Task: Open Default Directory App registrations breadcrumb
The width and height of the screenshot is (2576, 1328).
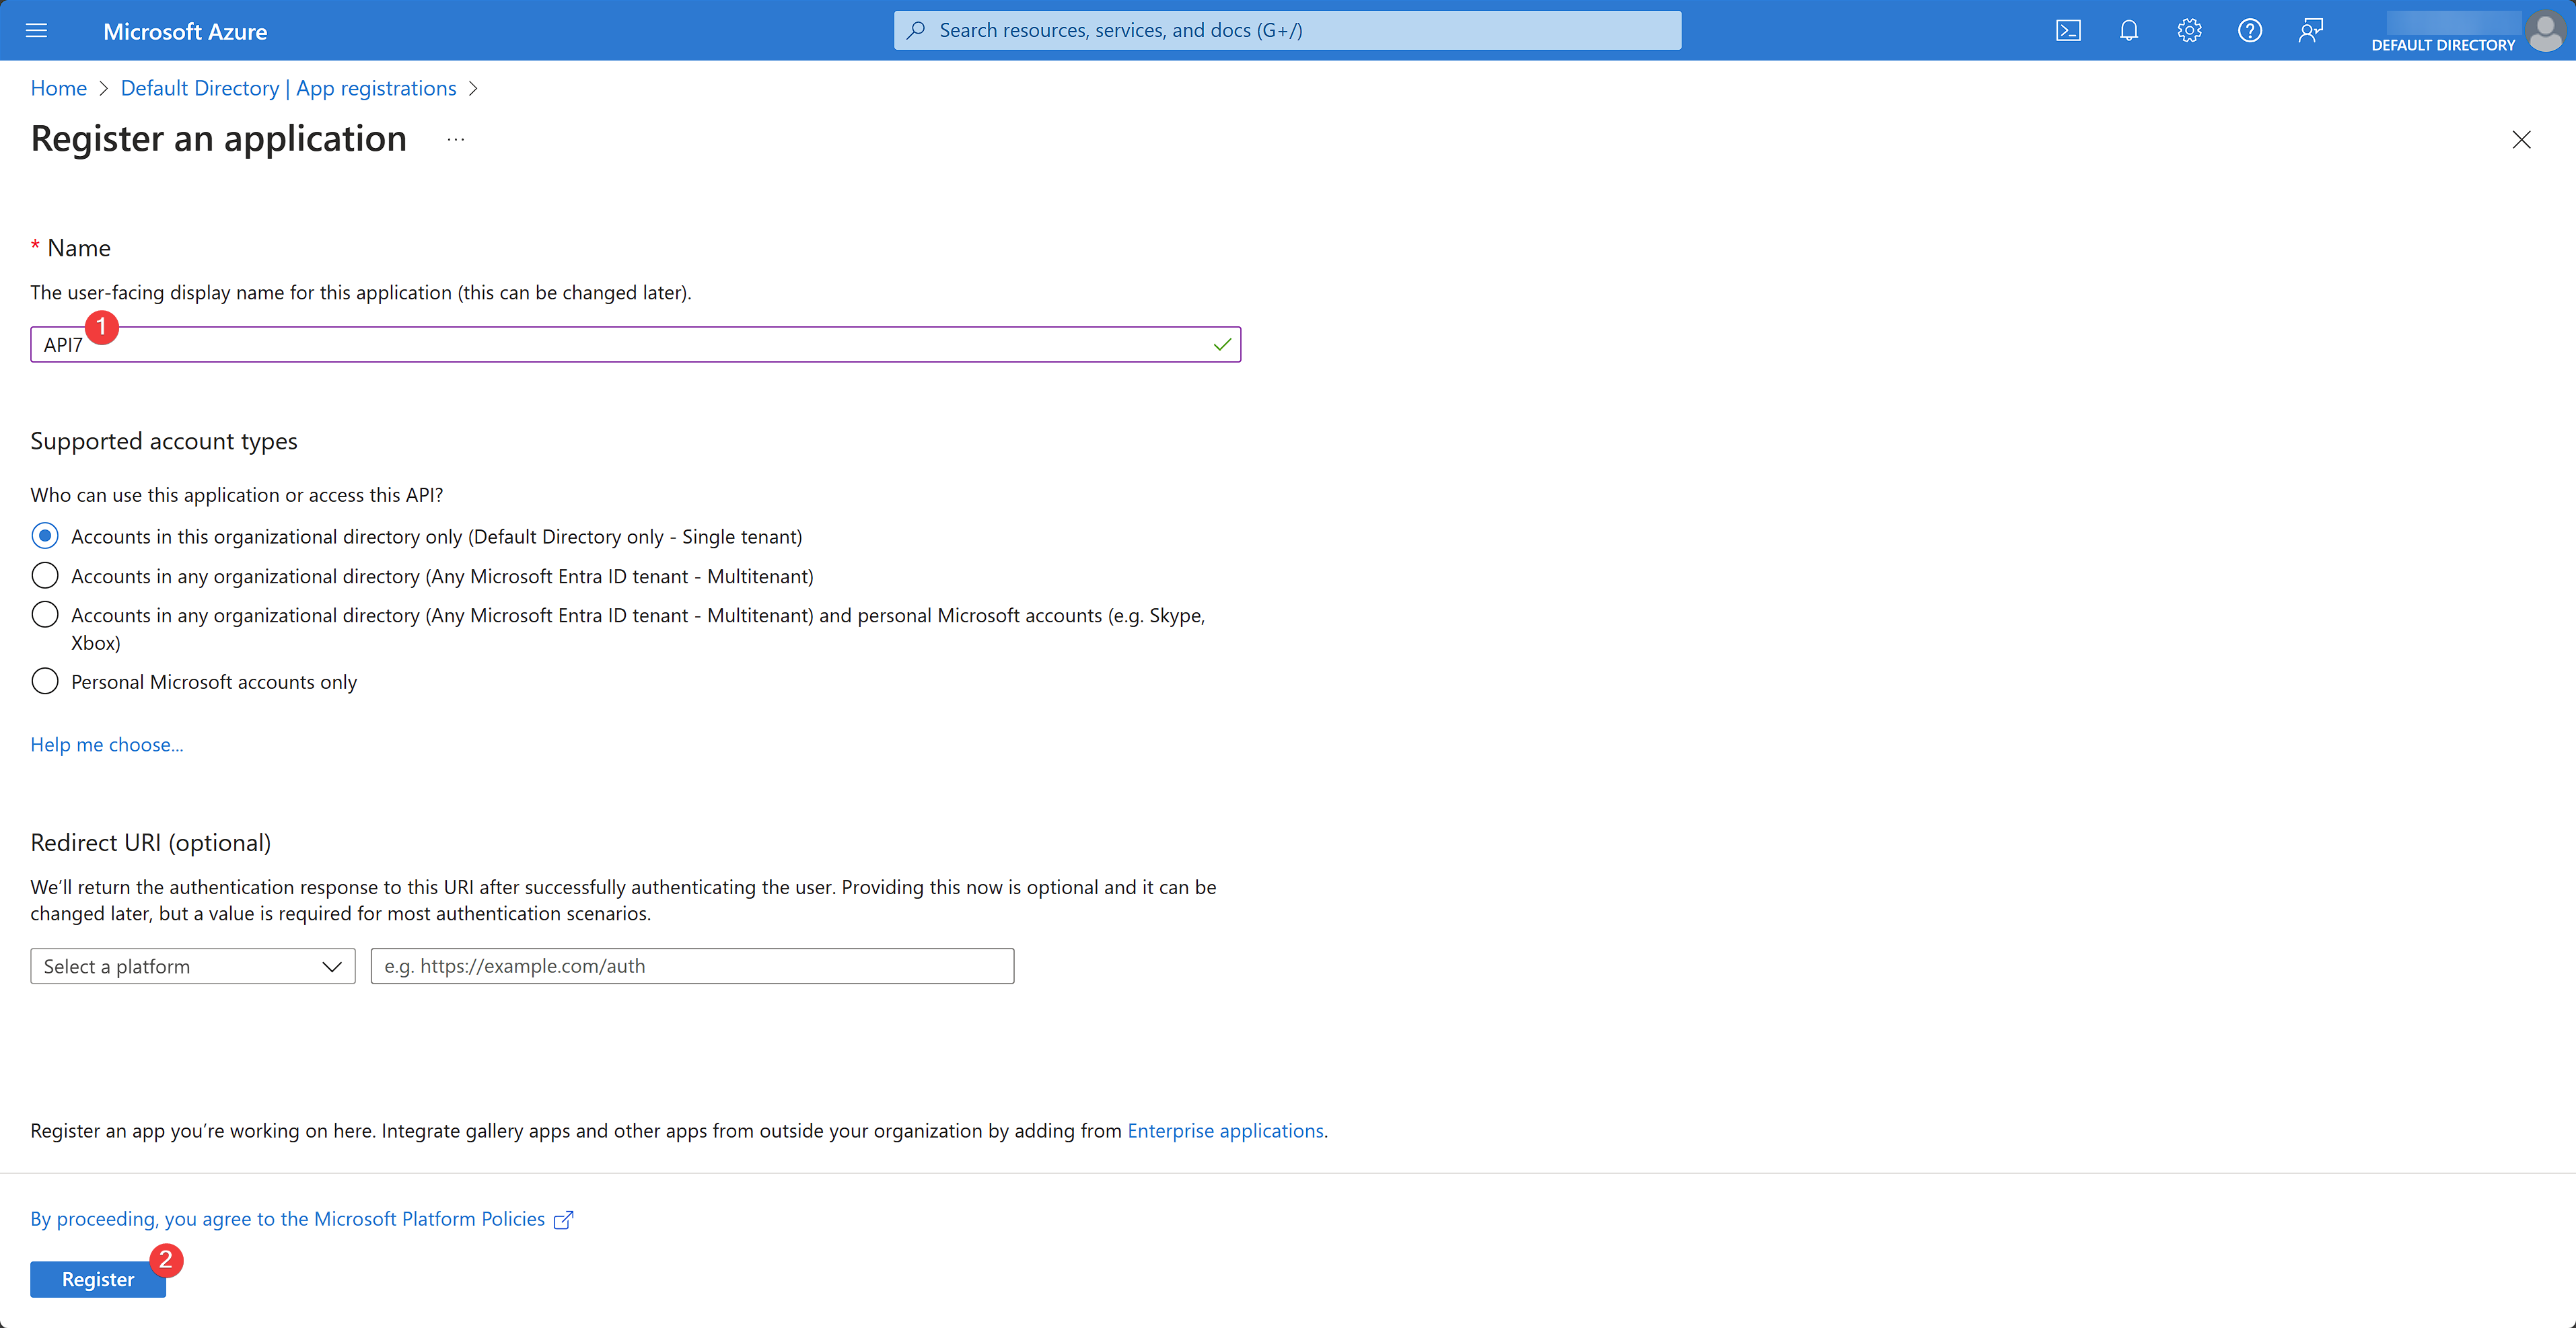Action: pos(288,88)
